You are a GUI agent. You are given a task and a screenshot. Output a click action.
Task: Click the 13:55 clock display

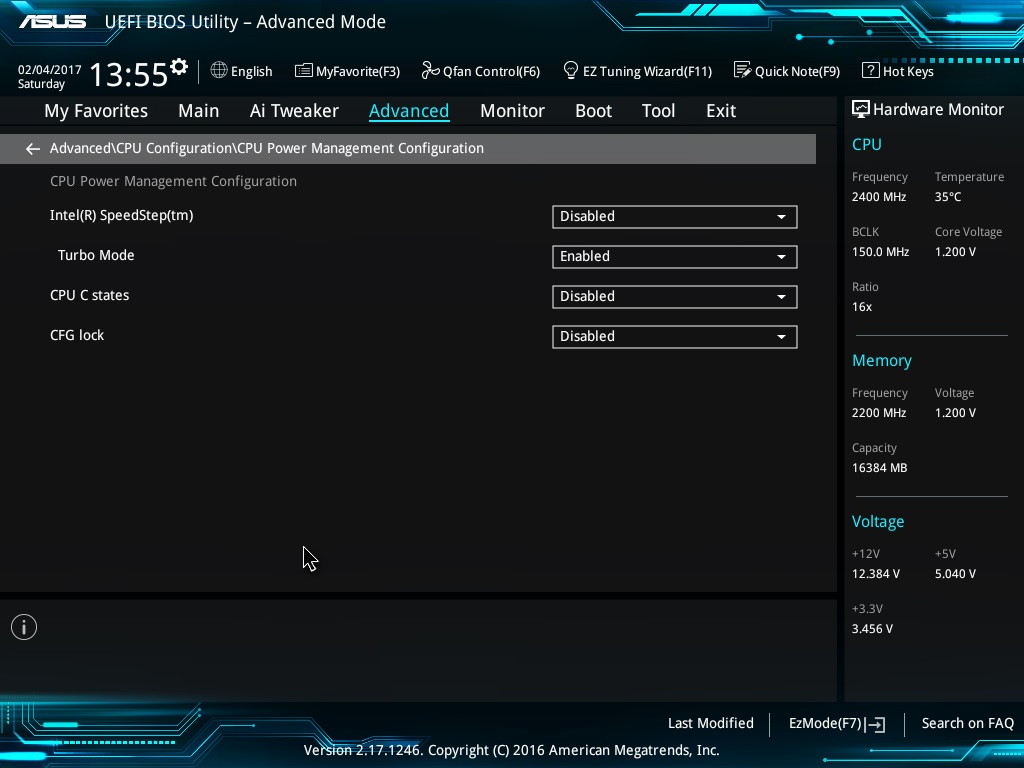(x=128, y=74)
